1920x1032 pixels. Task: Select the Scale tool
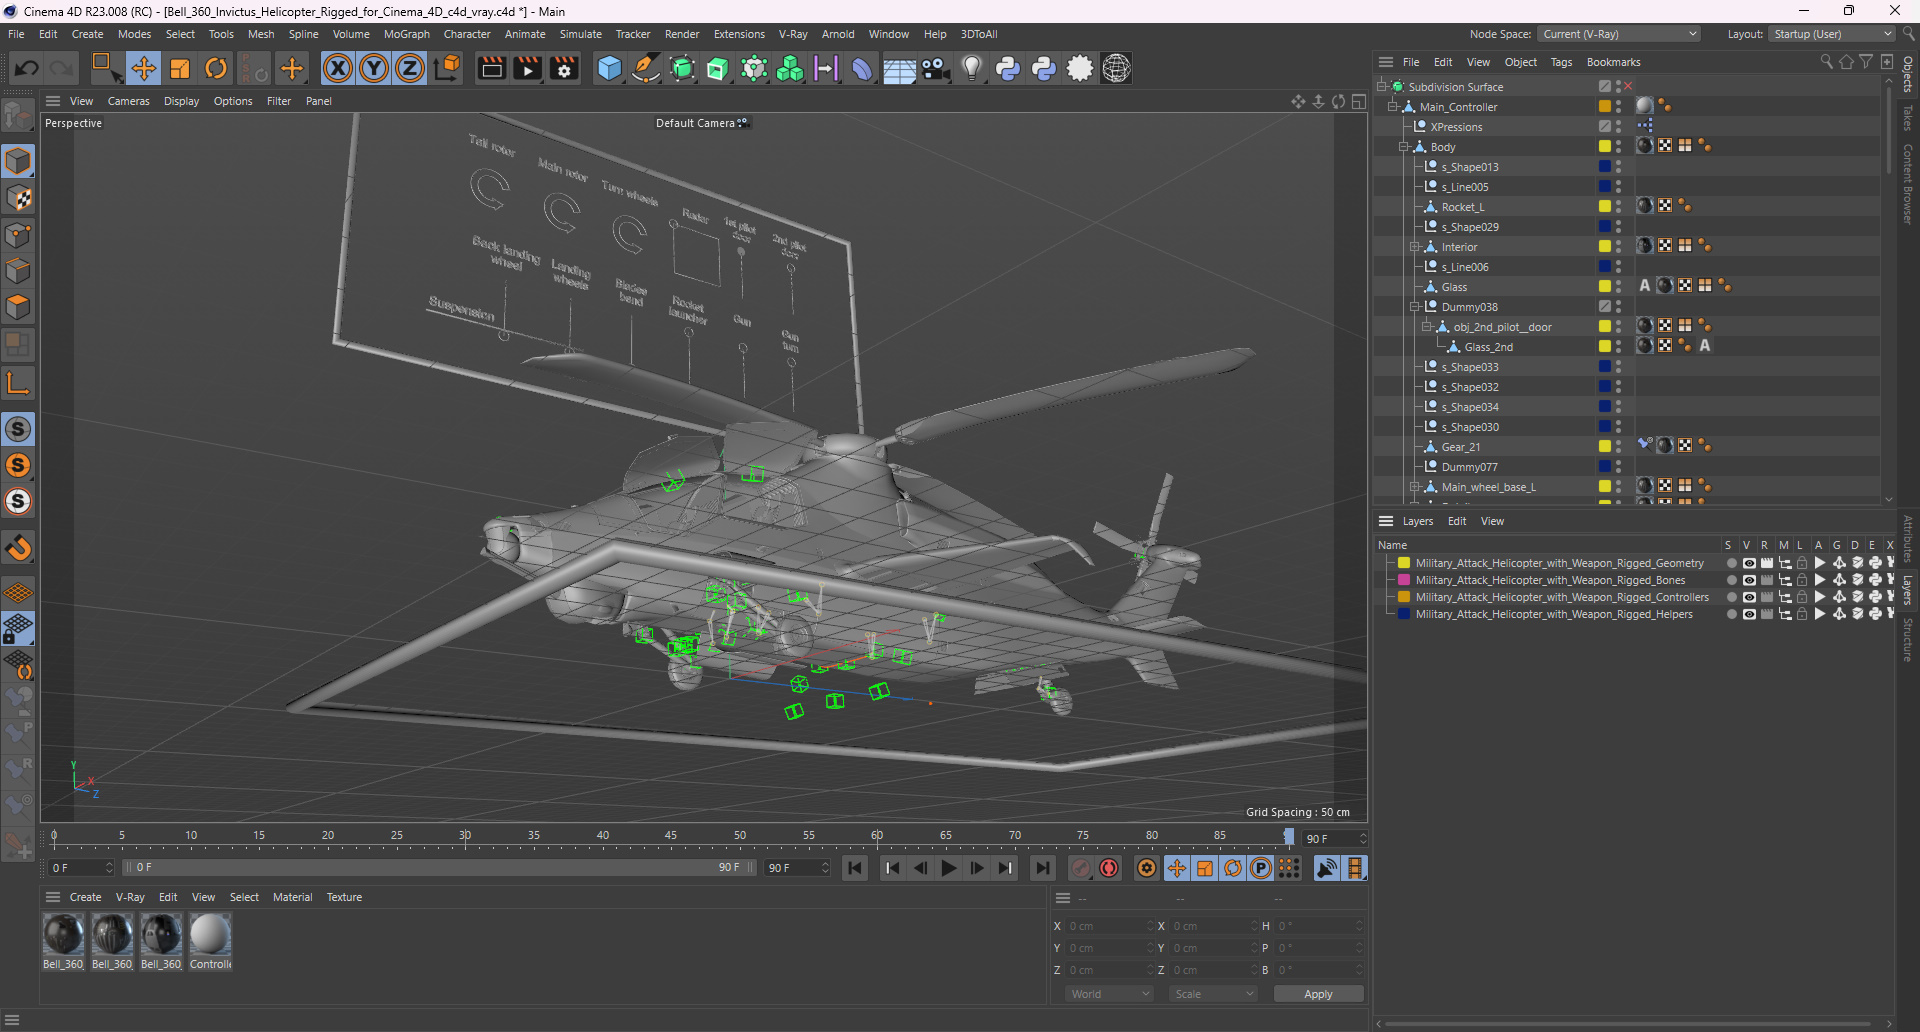(180, 68)
